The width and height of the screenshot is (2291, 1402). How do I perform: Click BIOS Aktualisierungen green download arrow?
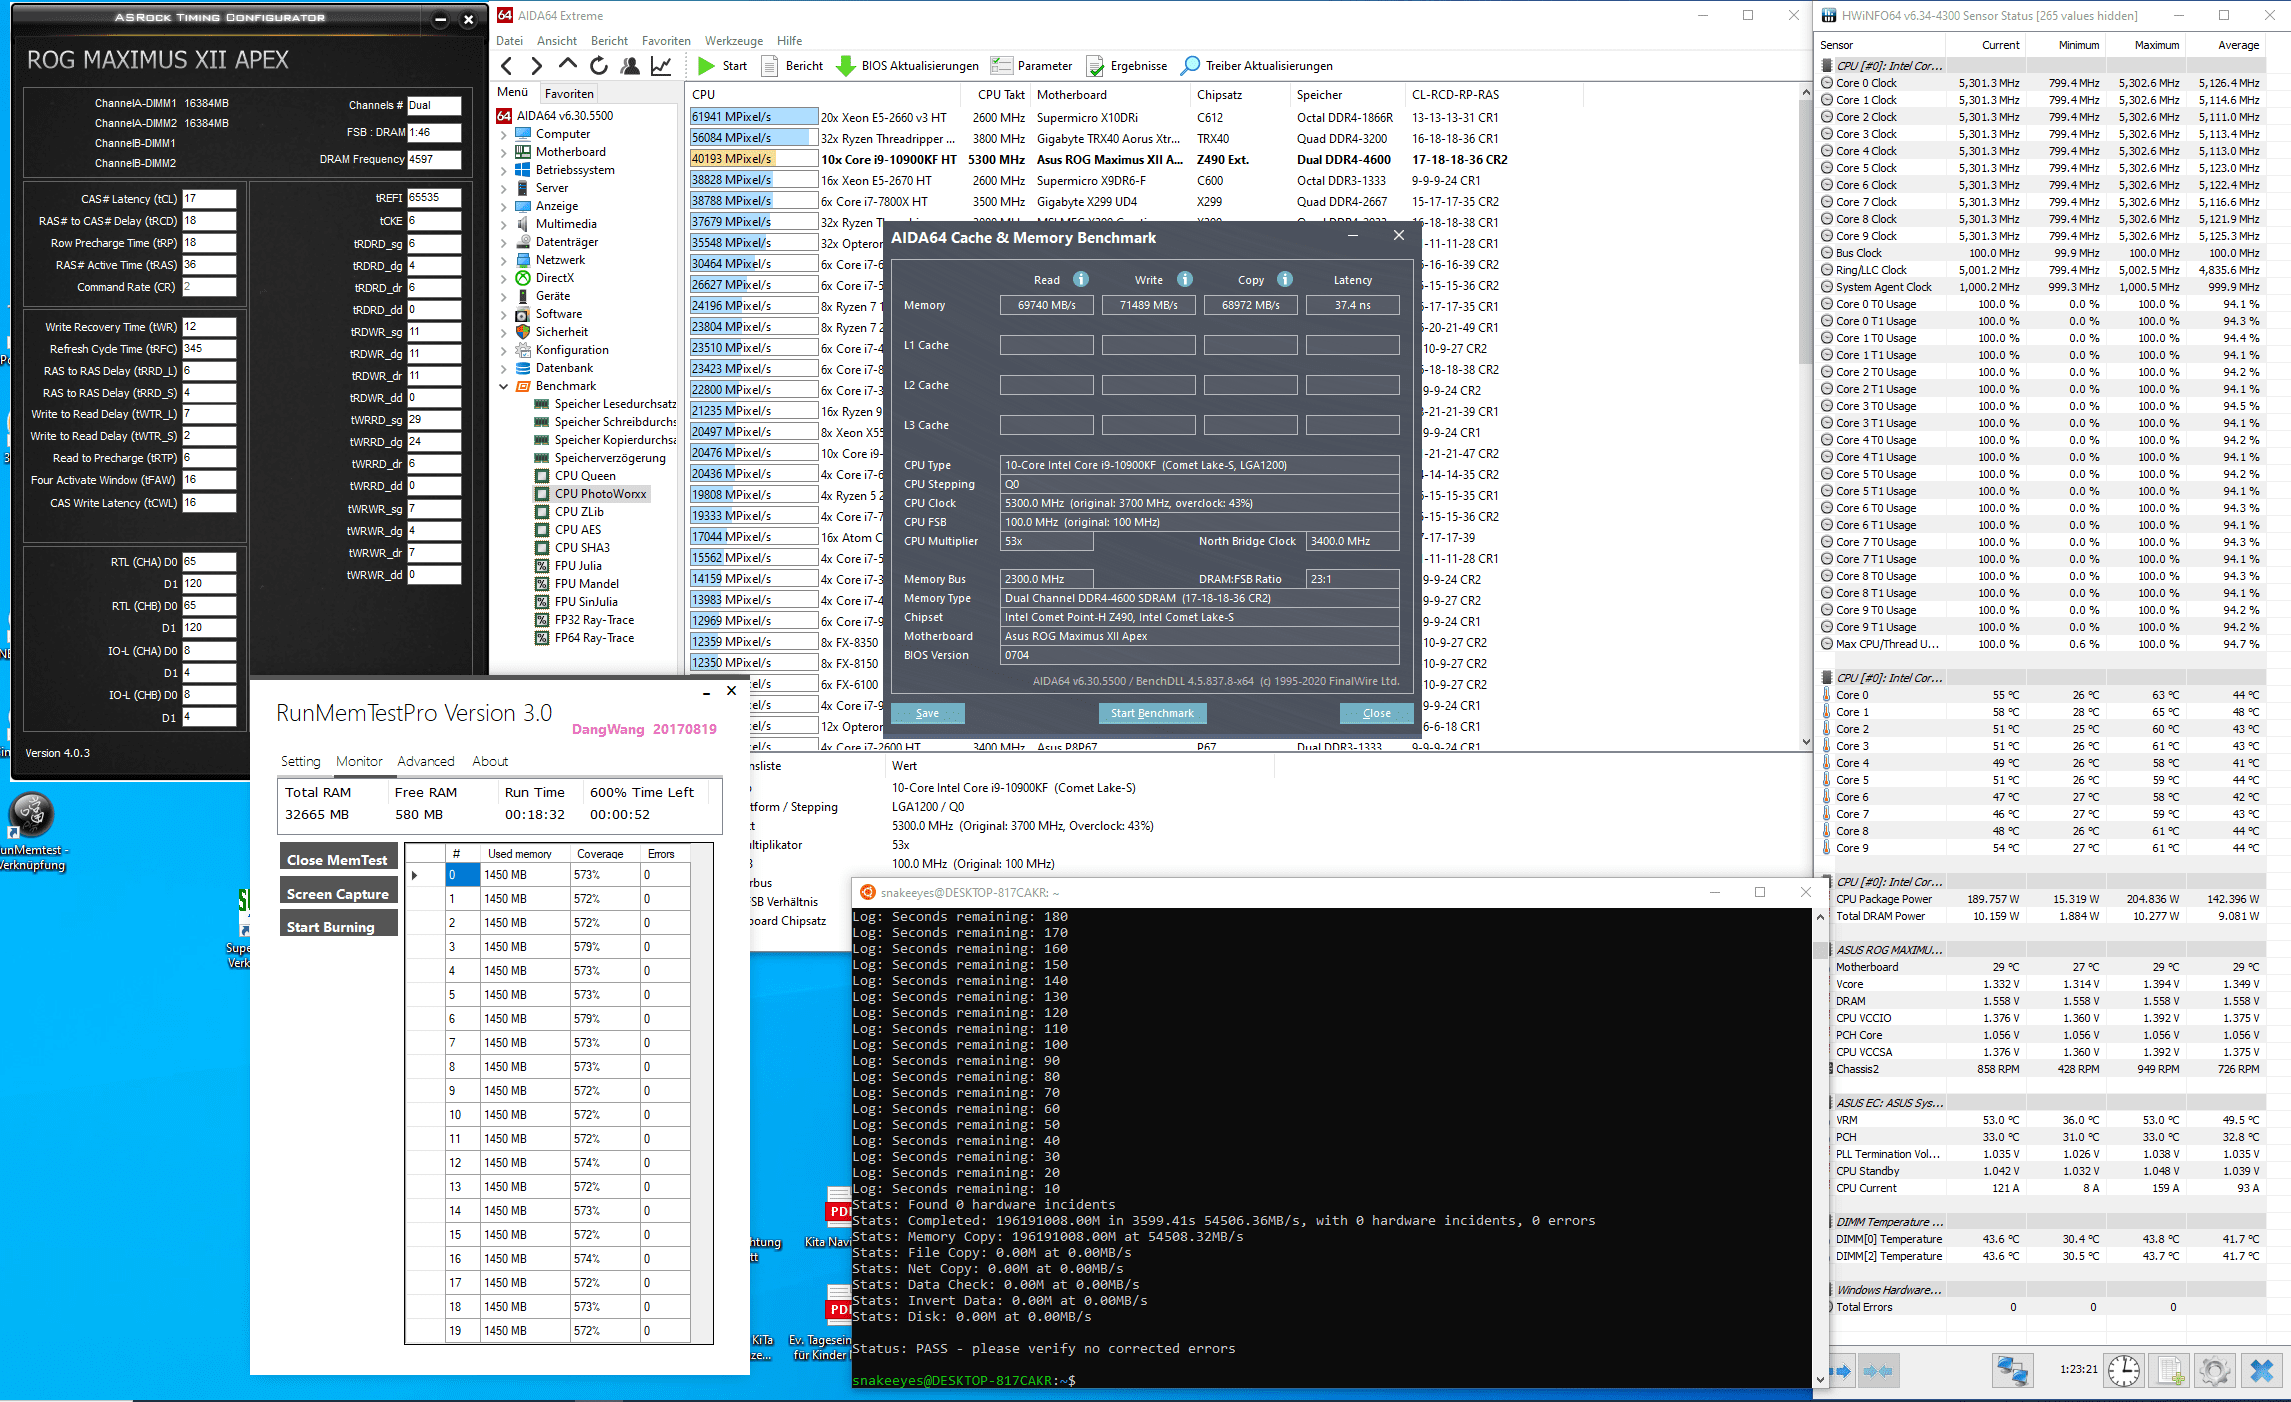845,66
